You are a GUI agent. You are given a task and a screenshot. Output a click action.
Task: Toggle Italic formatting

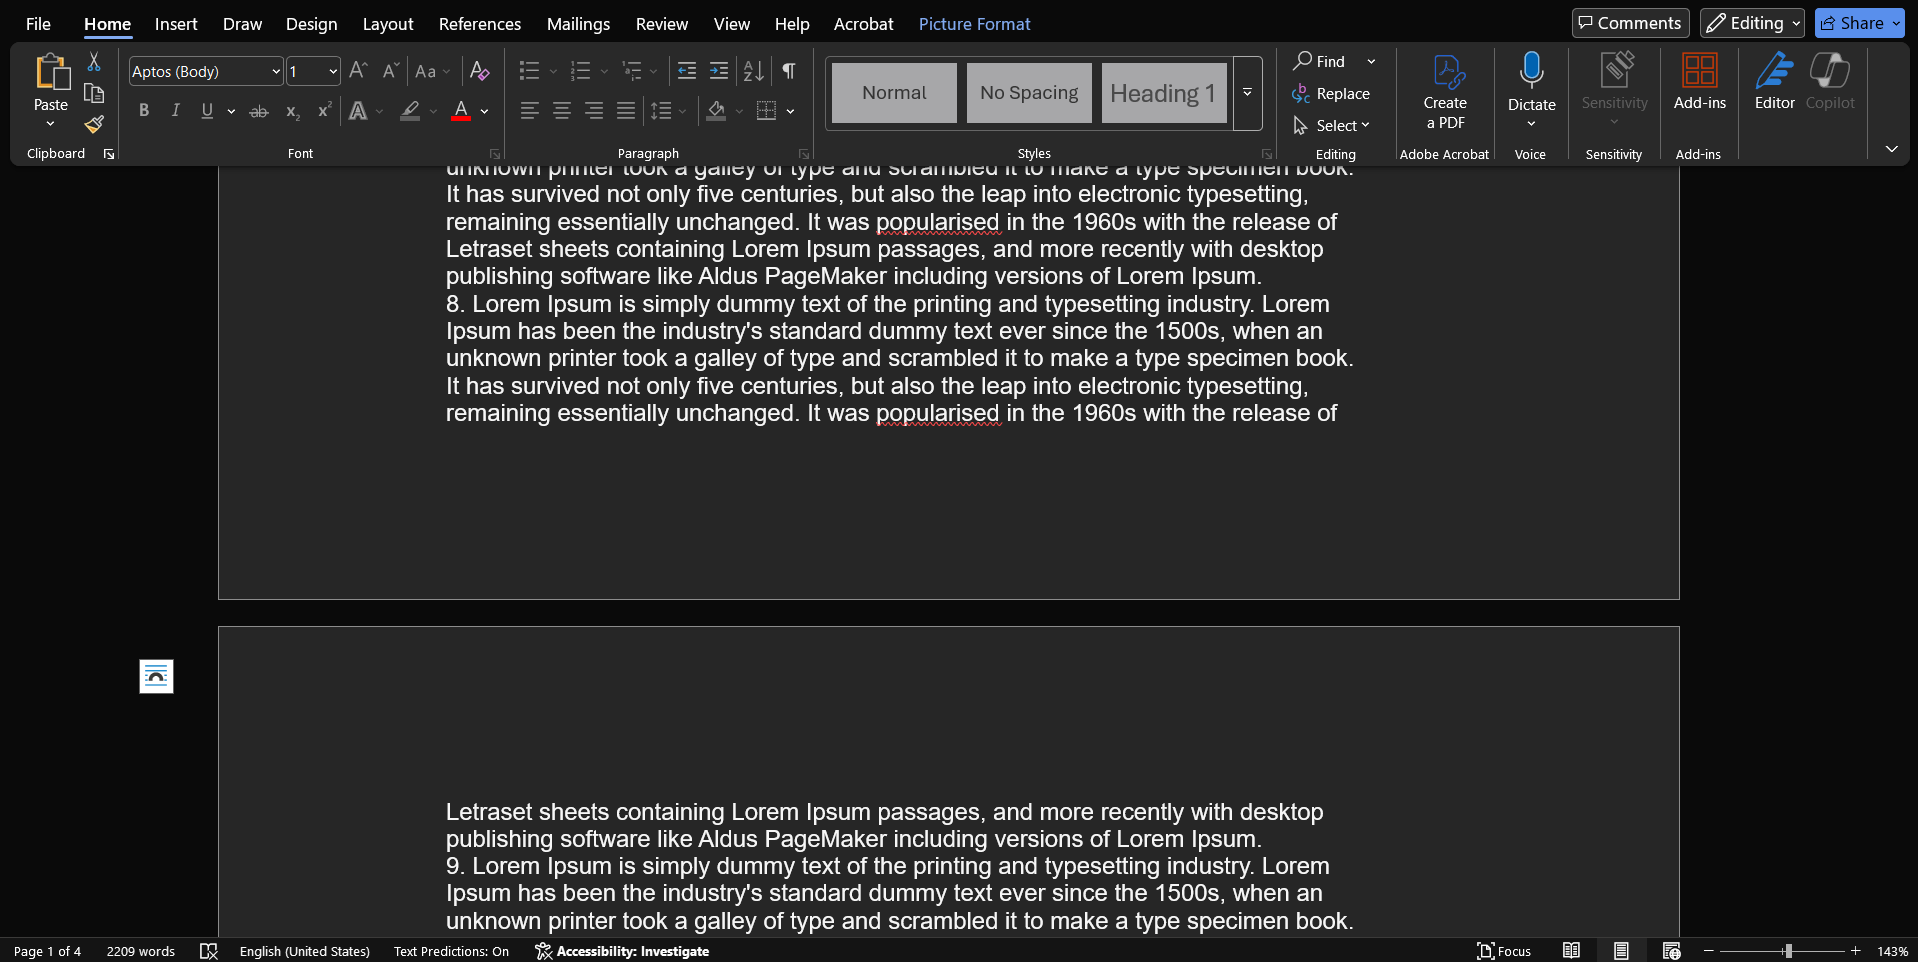[176, 111]
